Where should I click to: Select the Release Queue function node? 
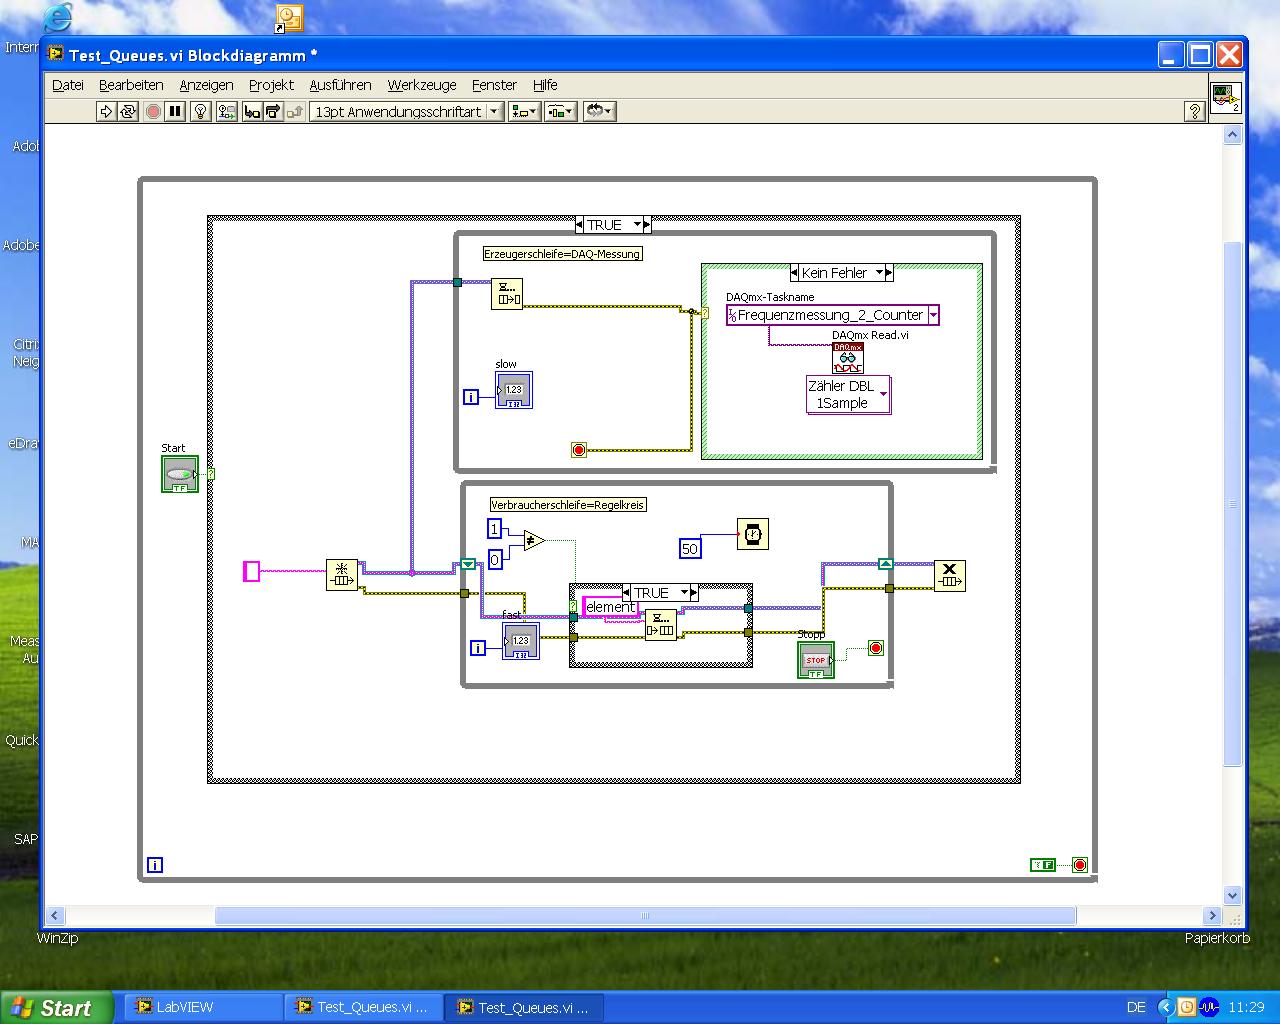coord(949,575)
